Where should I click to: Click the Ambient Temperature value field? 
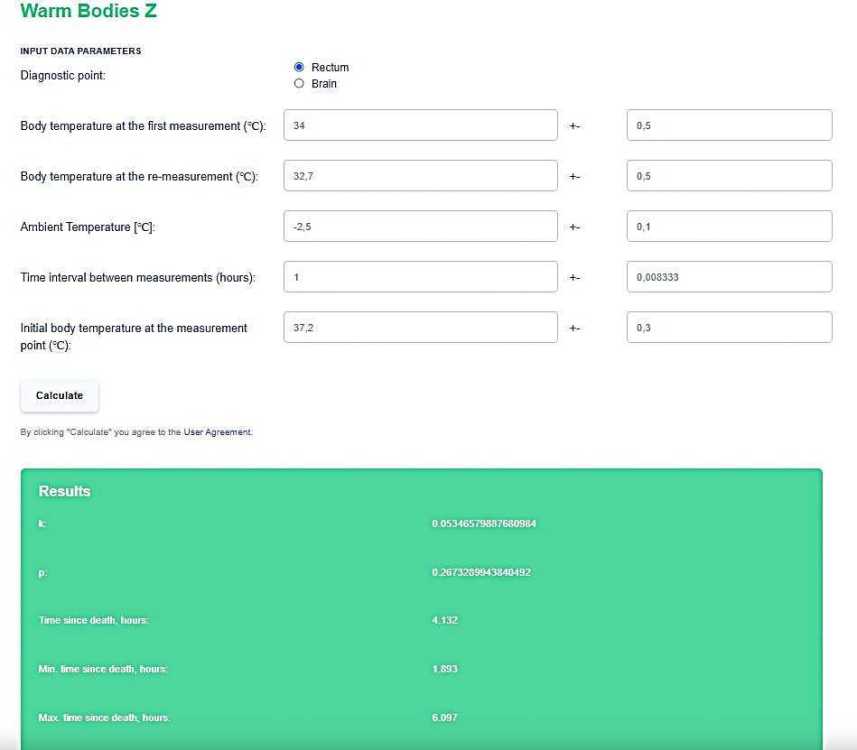pos(420,226)
